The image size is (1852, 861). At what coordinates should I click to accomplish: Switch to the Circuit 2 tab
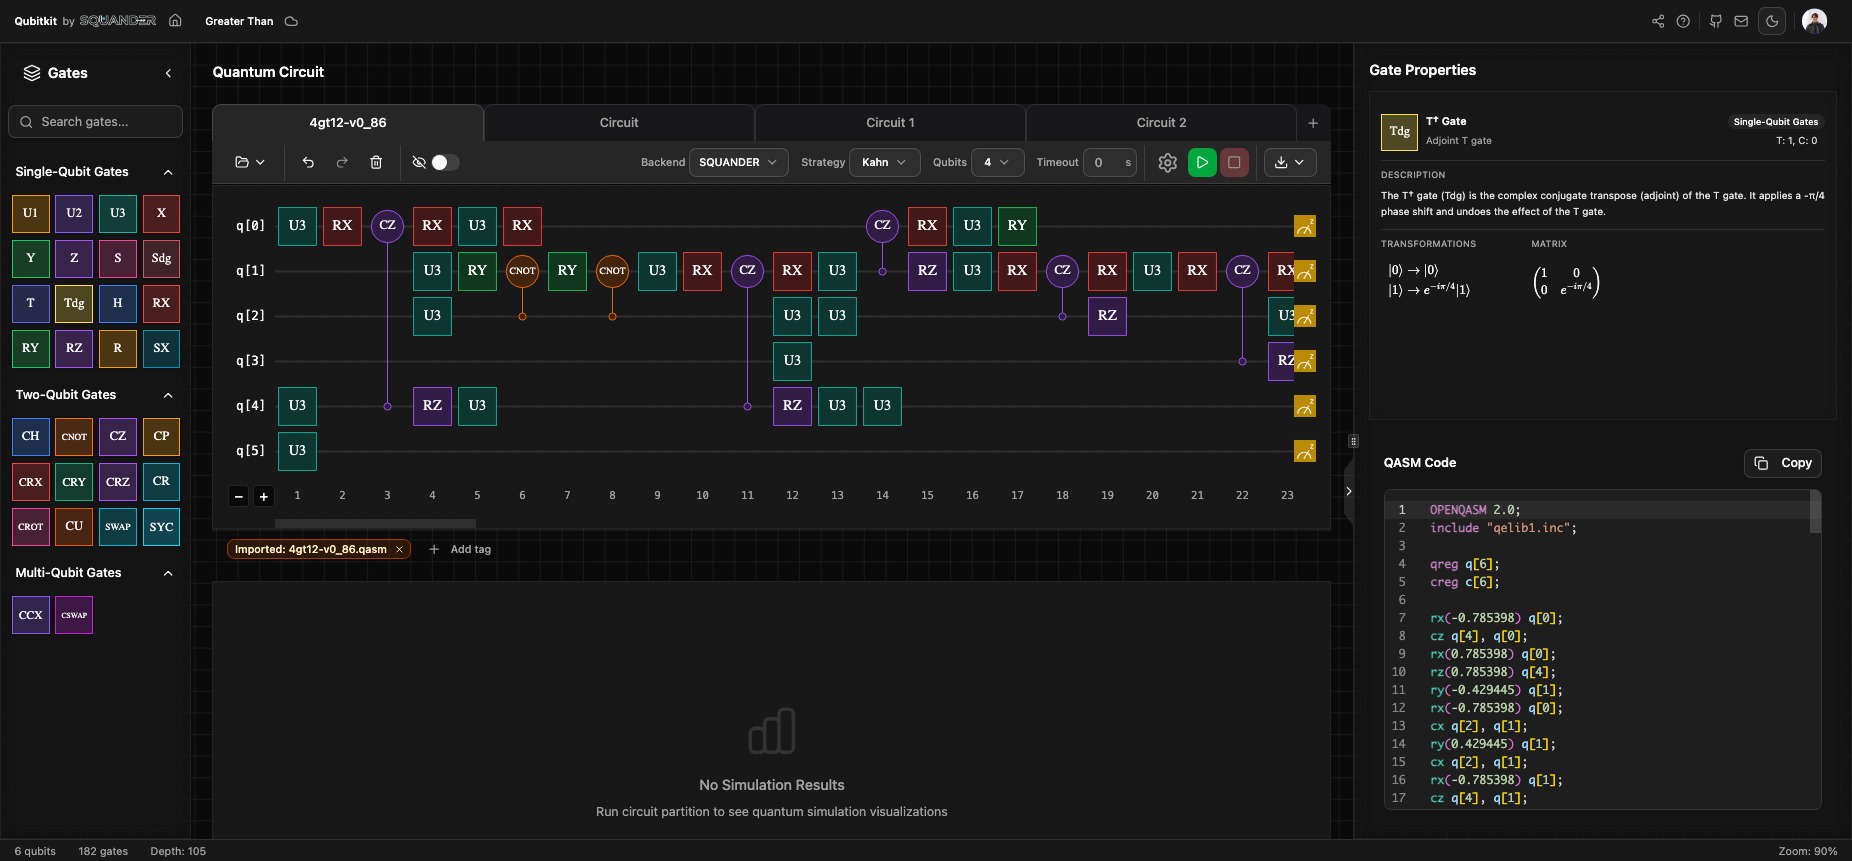tap(1161, 123)
